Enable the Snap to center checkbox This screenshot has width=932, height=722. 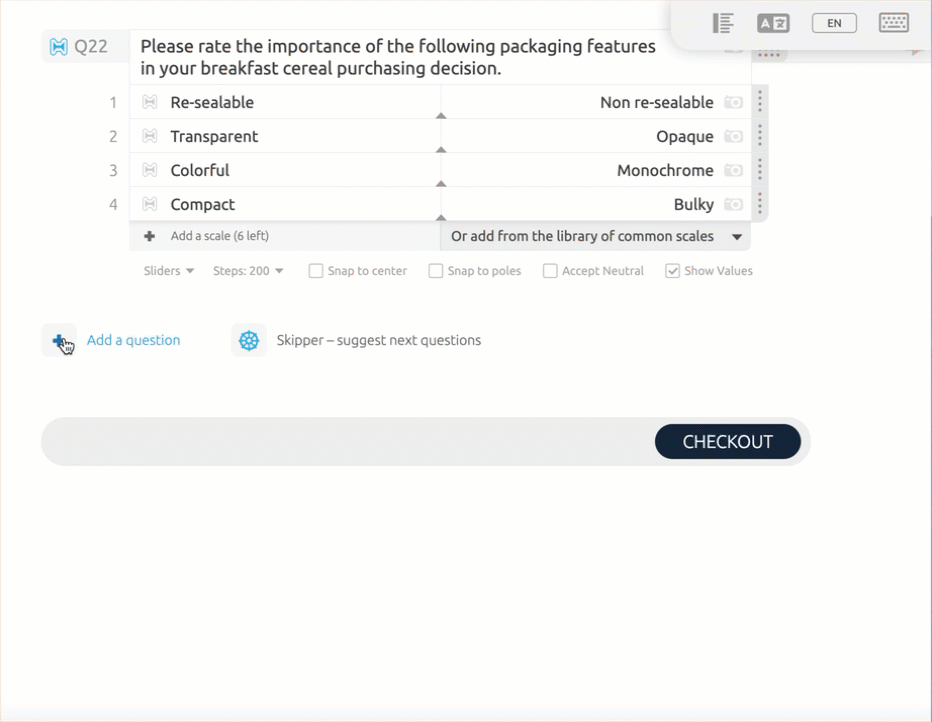click(316, 271)
